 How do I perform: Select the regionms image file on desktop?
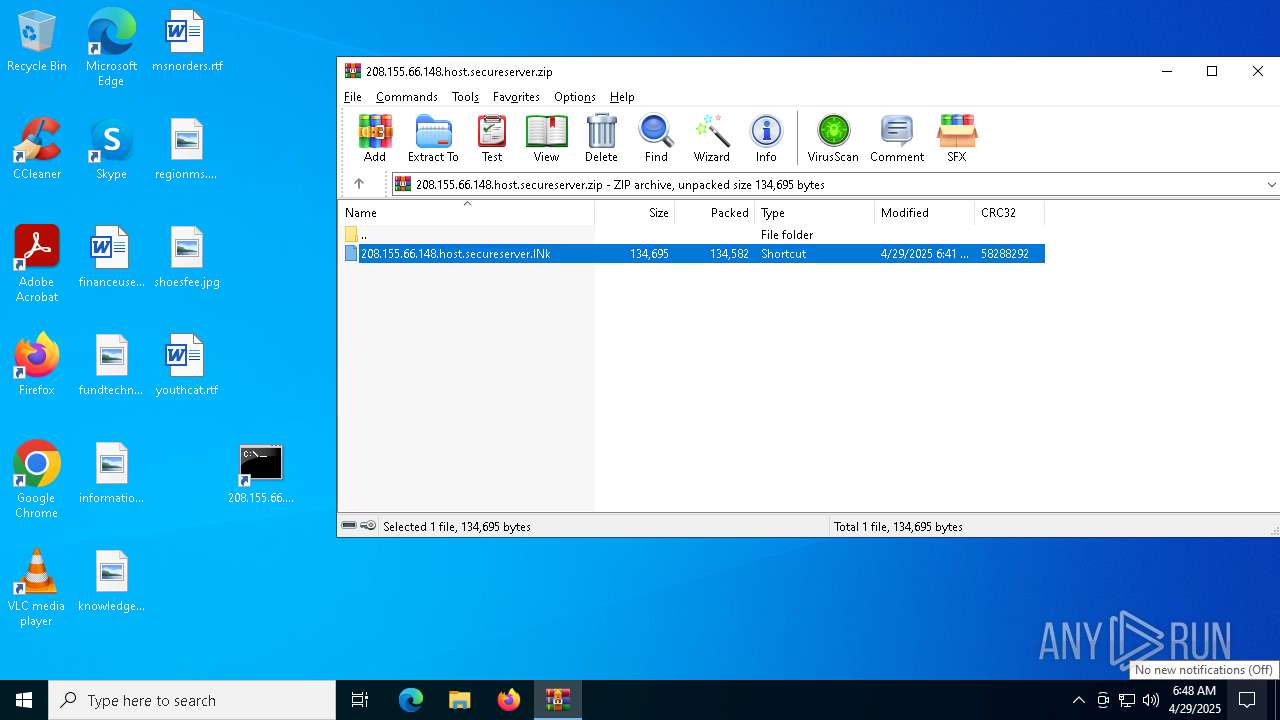[x=187, y=150]
